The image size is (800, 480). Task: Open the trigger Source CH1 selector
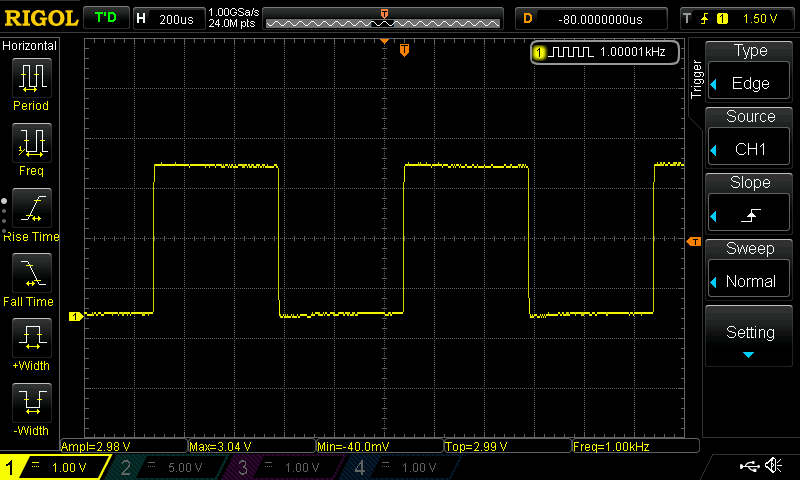750,137
